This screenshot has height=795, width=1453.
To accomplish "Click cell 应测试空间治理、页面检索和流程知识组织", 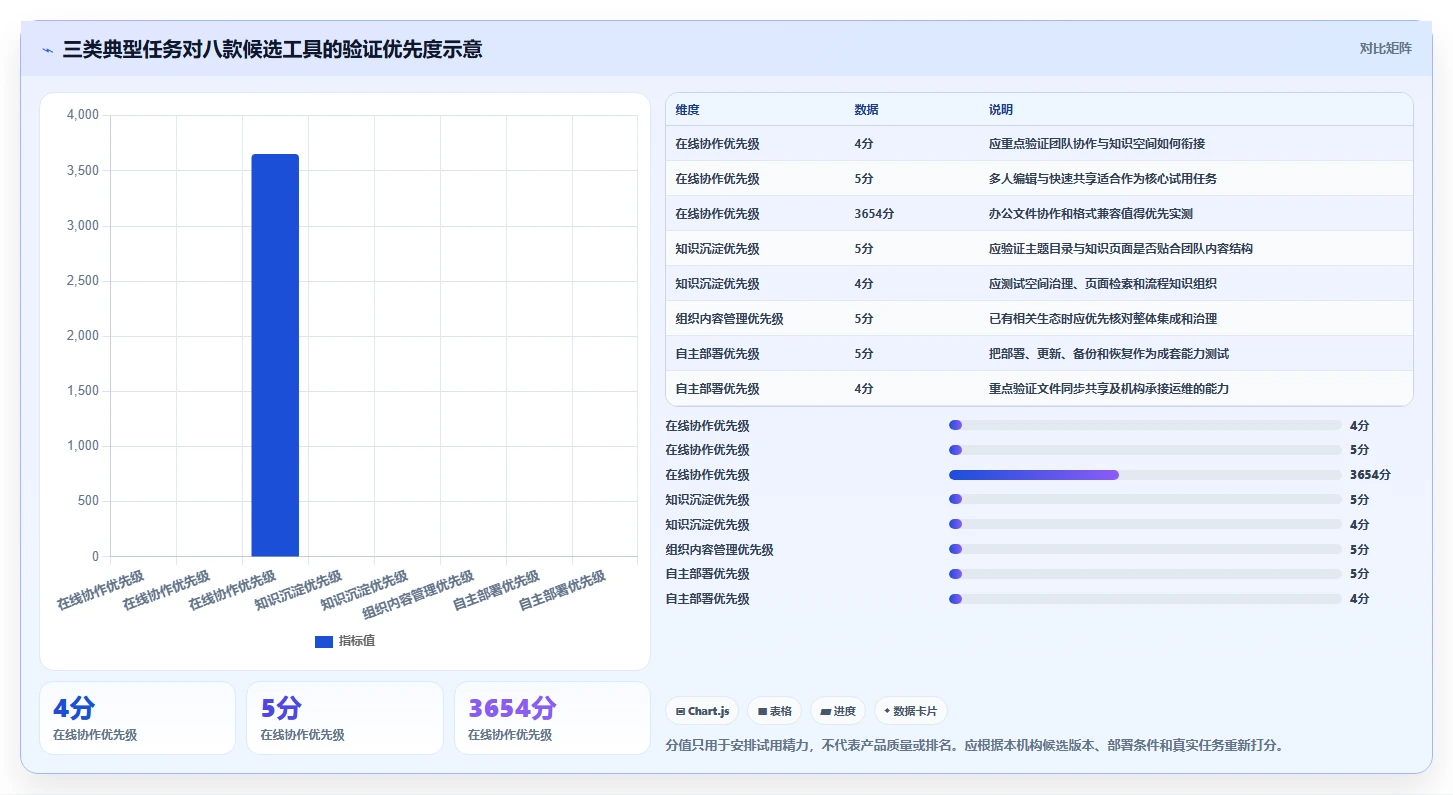I will pos(1103,284).
